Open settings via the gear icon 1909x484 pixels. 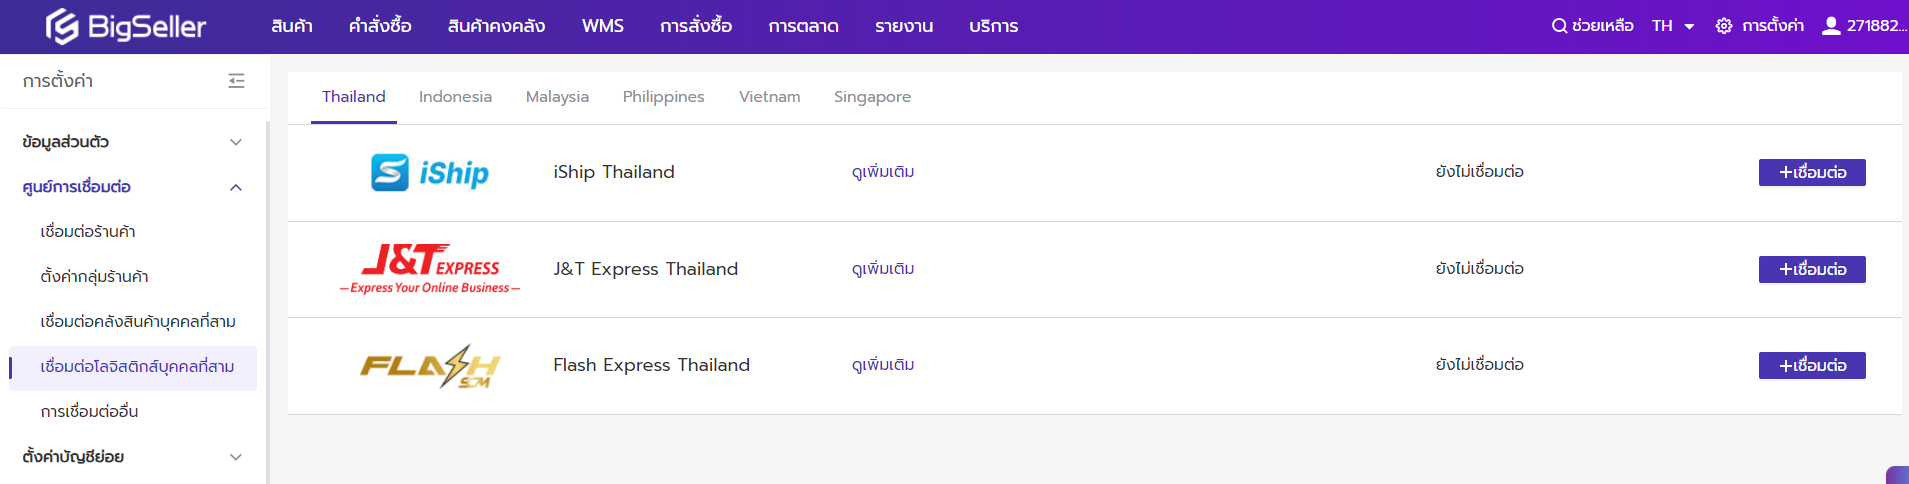[x=1724, y=26]
